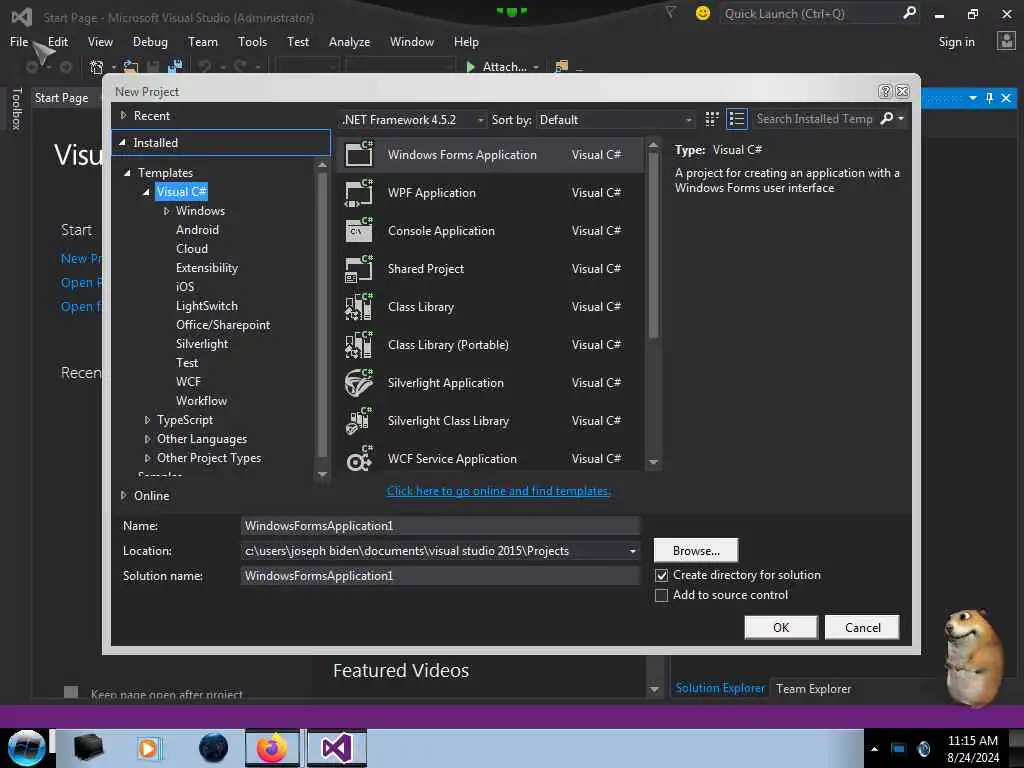Pick the Silverlight Class Library icon

coord(359,421)
